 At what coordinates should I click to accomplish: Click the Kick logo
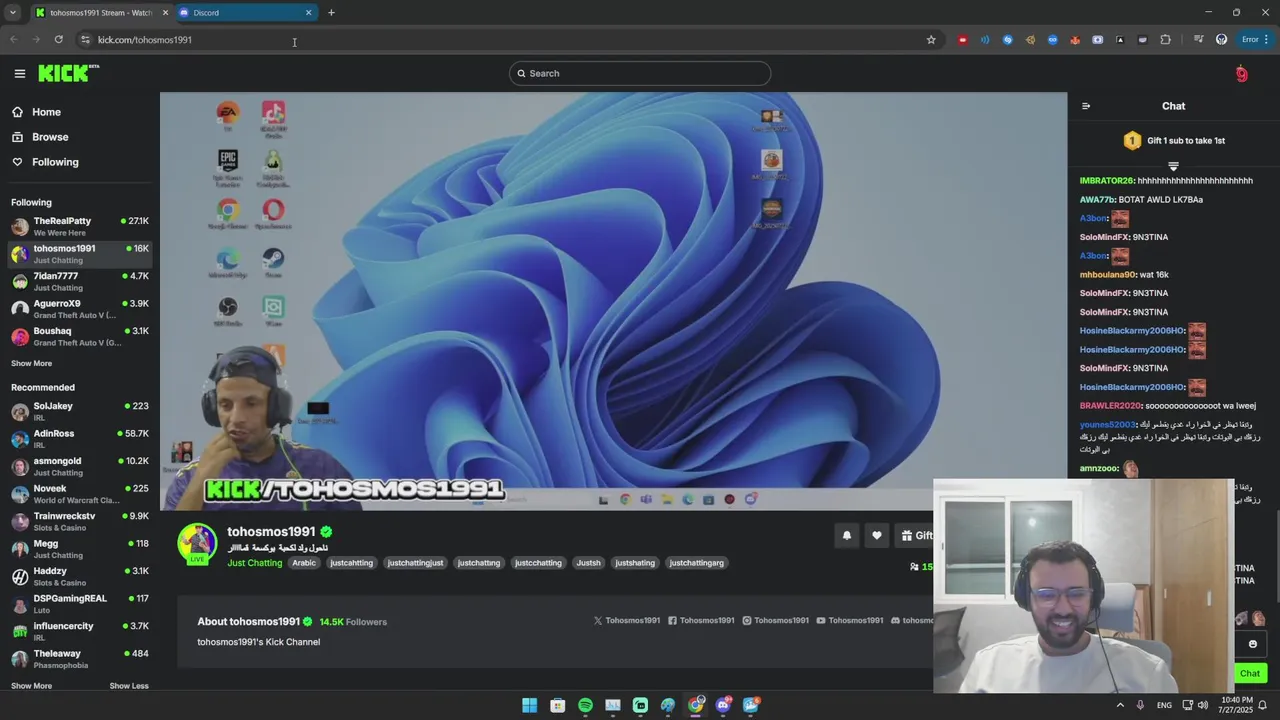[68, 73]
